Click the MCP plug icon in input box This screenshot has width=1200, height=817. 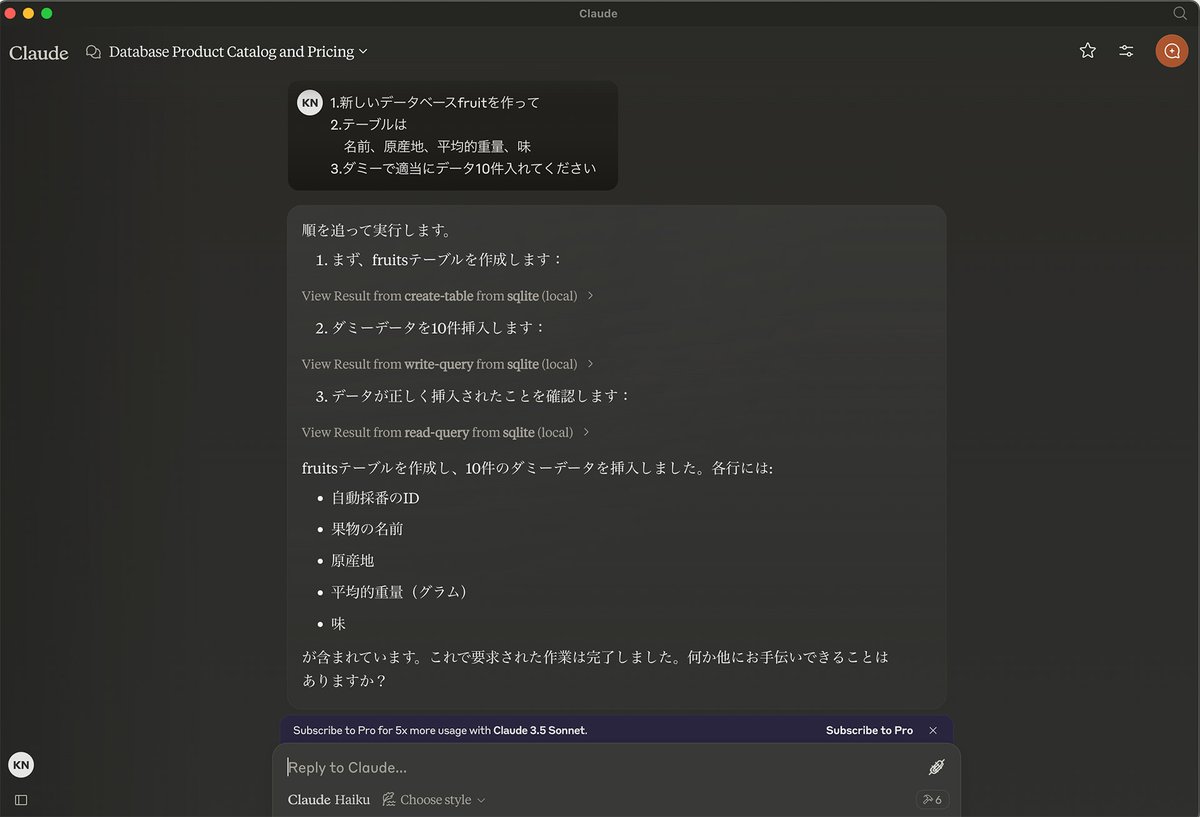click(x=937, y=767)
